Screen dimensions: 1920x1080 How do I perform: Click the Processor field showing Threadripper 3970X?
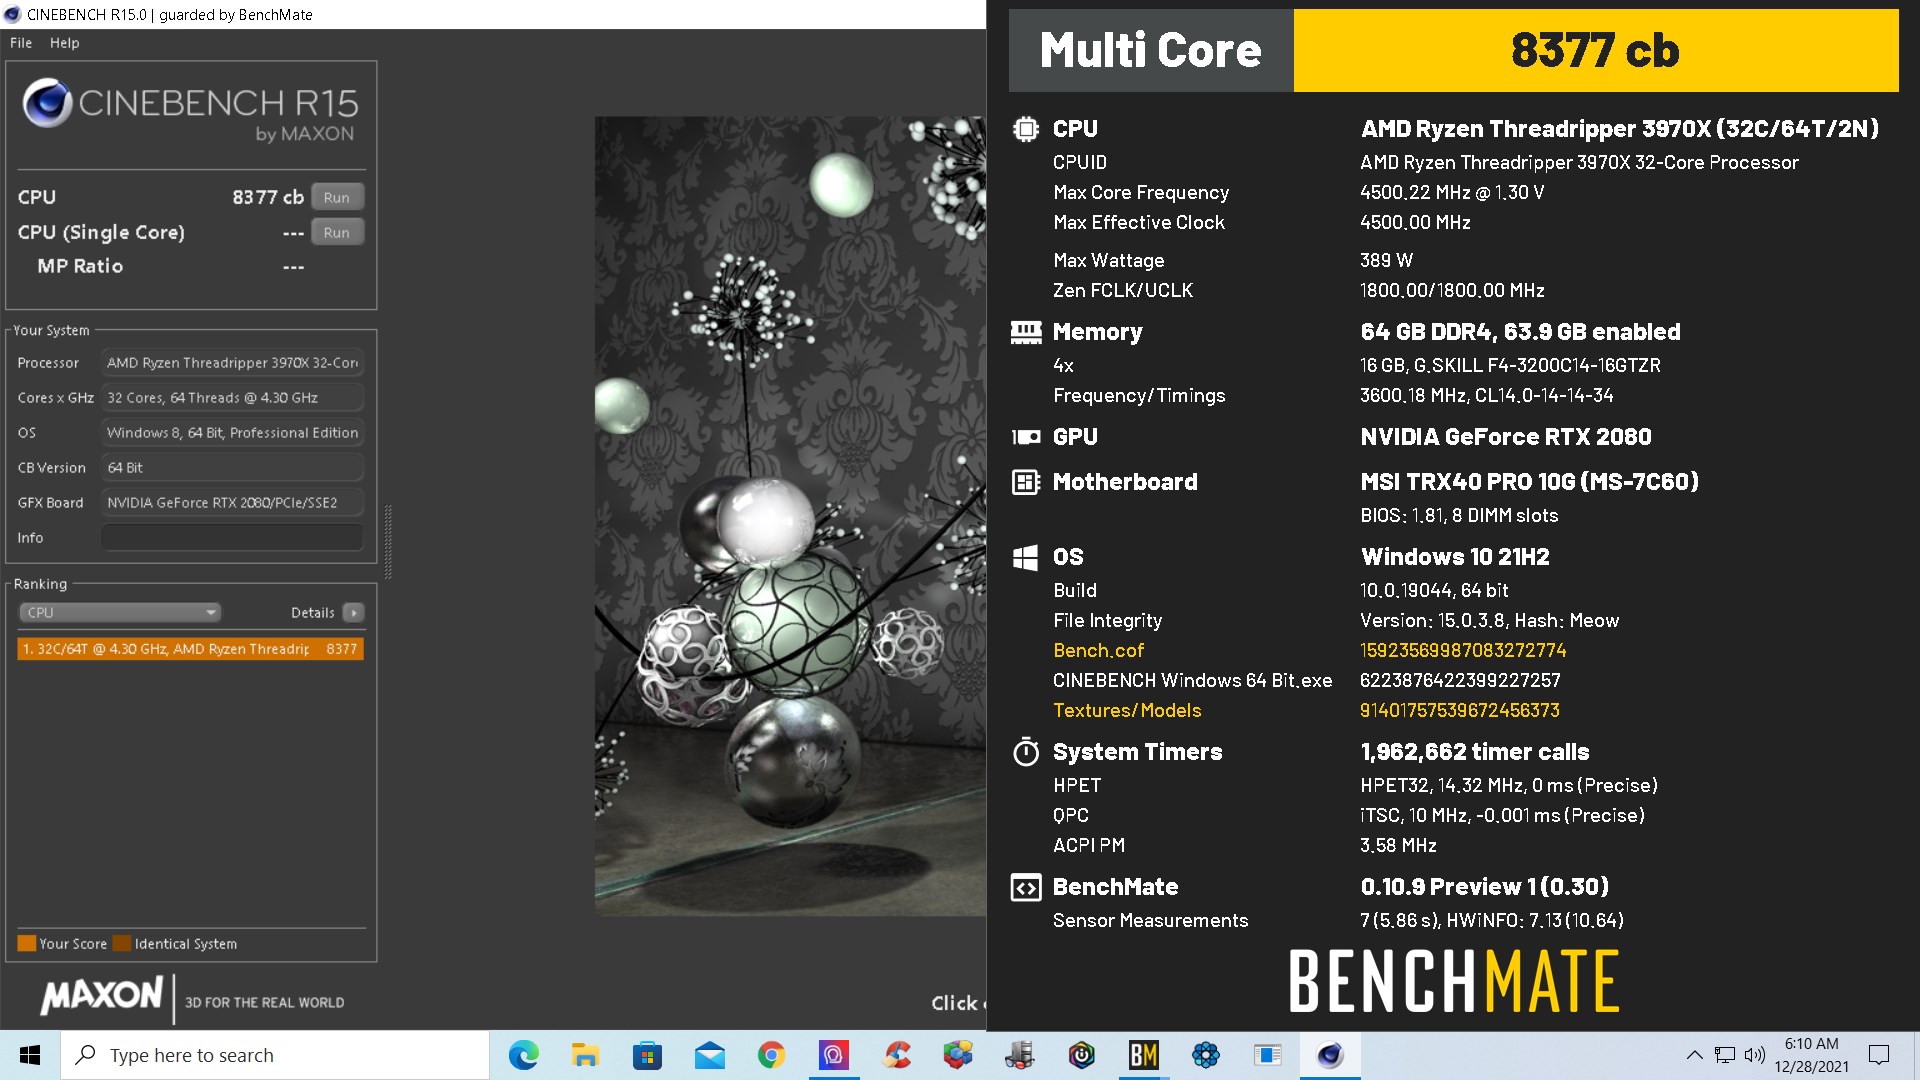(232, 363)
